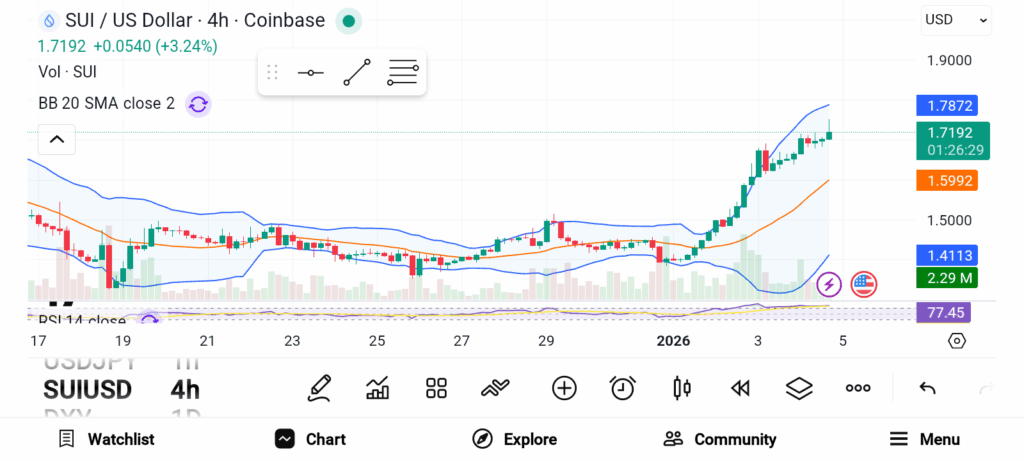Select the horizontal line drawing tool
The width and height of the screenshot is (1024, 461).
pos(310,73)
